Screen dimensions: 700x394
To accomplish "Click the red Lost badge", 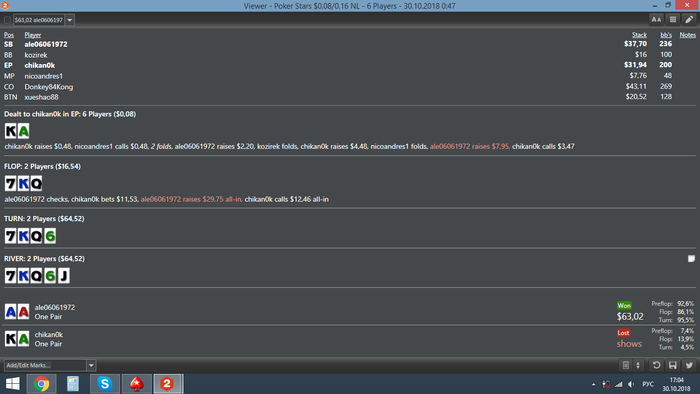I will coord(623,333).
